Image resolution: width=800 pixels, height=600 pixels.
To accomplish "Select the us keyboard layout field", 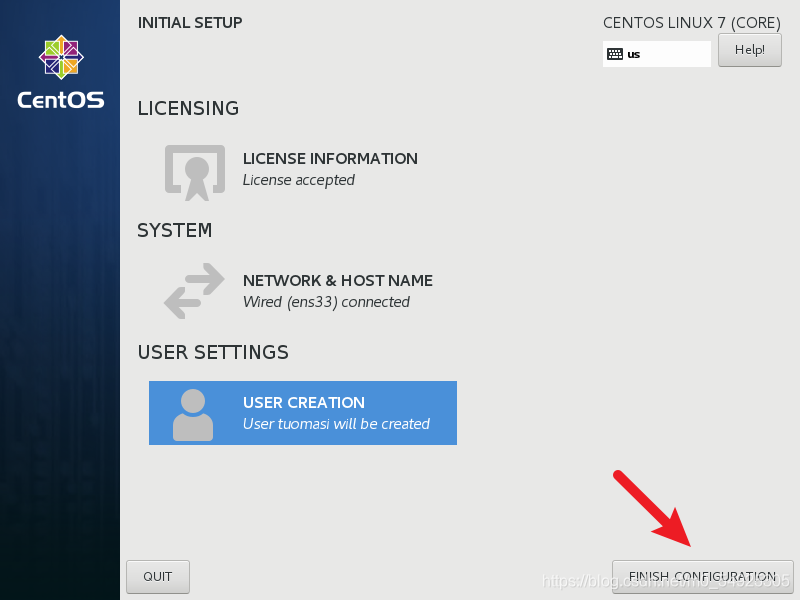I will (657, 54).
